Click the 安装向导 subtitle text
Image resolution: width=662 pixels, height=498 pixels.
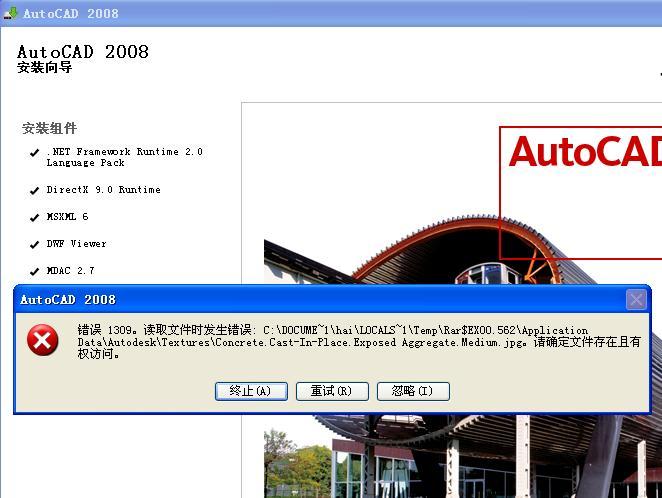44,68
